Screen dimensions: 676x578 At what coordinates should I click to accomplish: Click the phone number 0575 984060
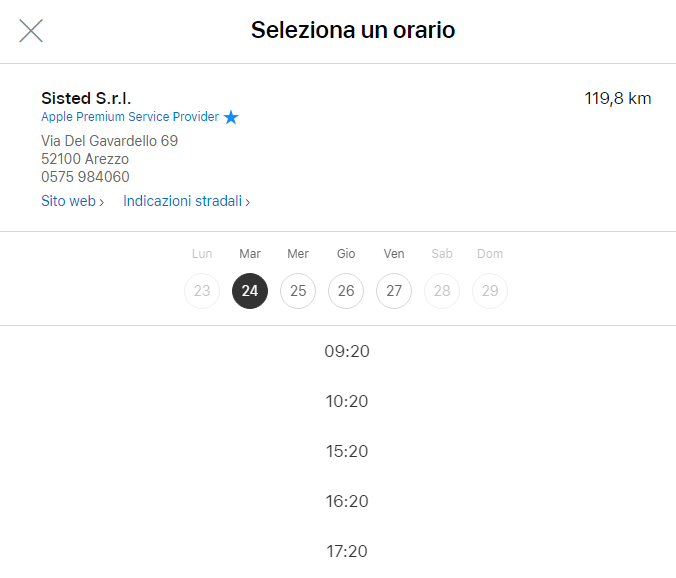pos(85,177)
